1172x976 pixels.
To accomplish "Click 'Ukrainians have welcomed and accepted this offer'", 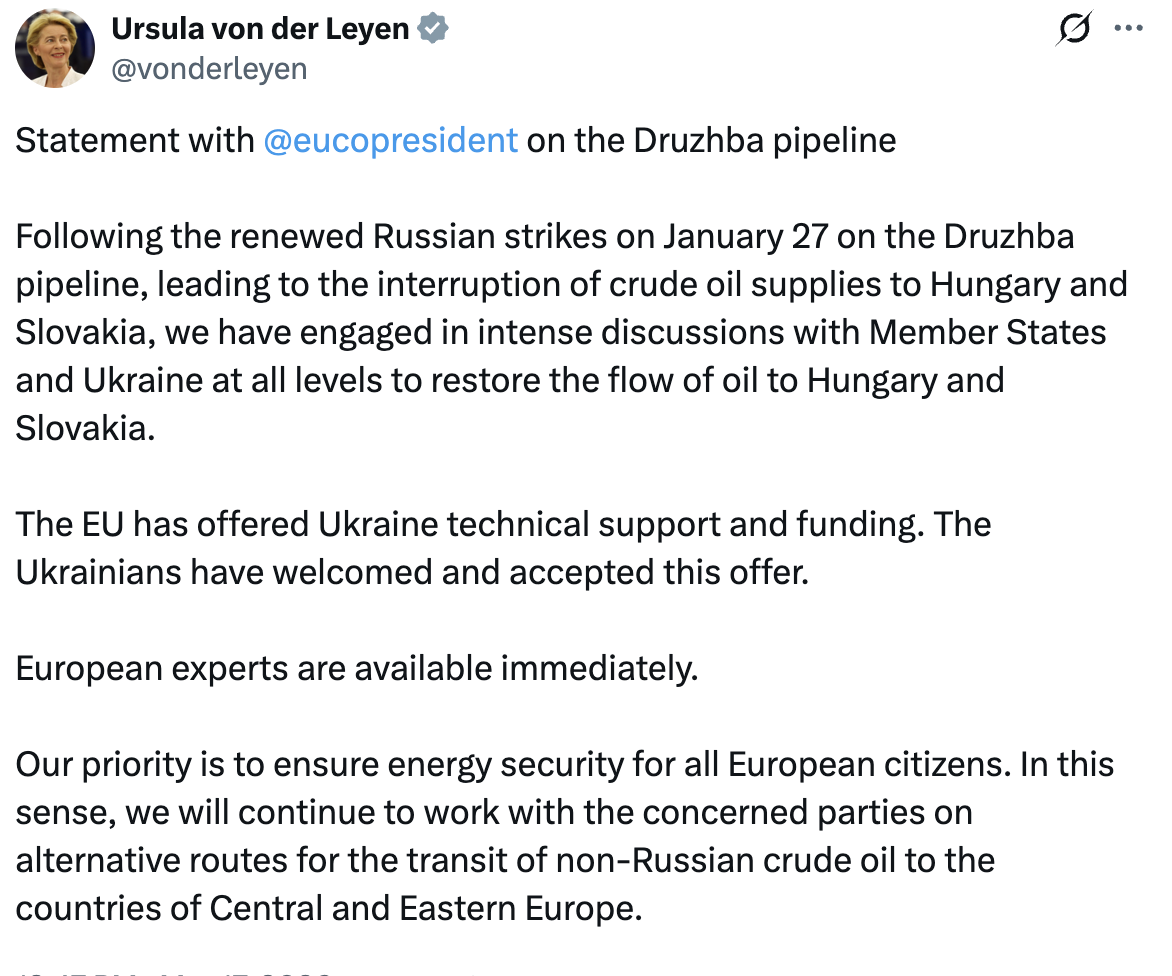I will 410,572.
